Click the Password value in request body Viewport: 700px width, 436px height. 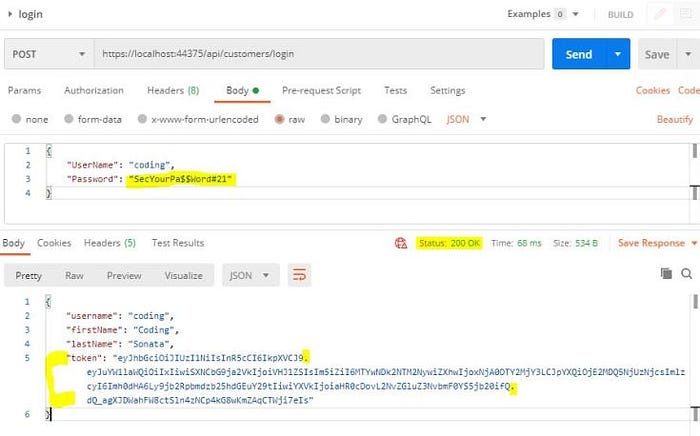(180, 179)
